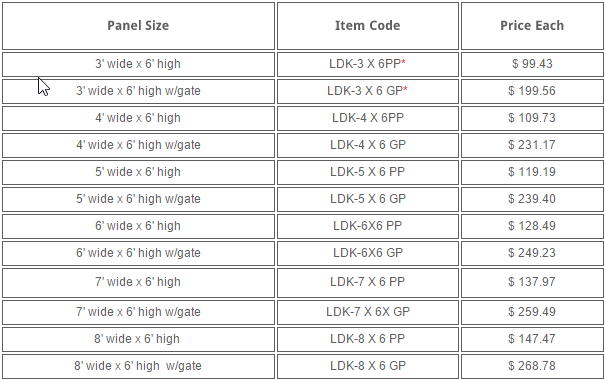Select 8' wide x 6' high w/gate cell
Screen dimensions: 606x380
(138, 366)
